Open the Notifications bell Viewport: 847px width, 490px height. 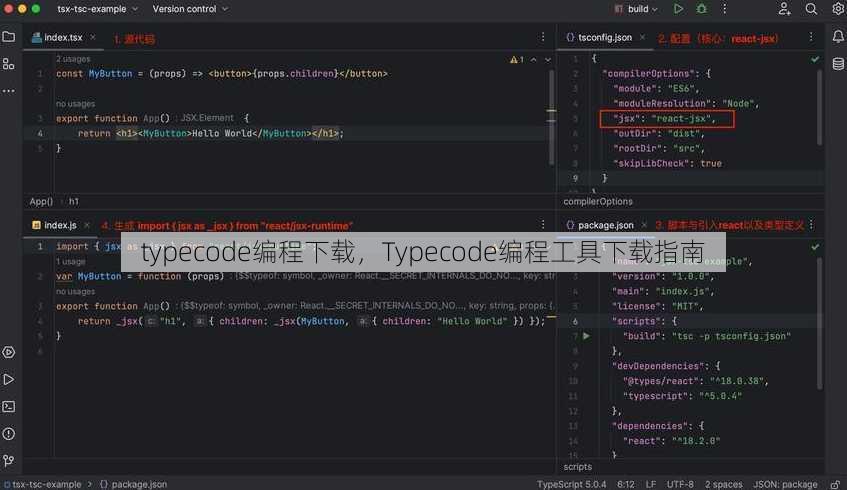point(838,36)
